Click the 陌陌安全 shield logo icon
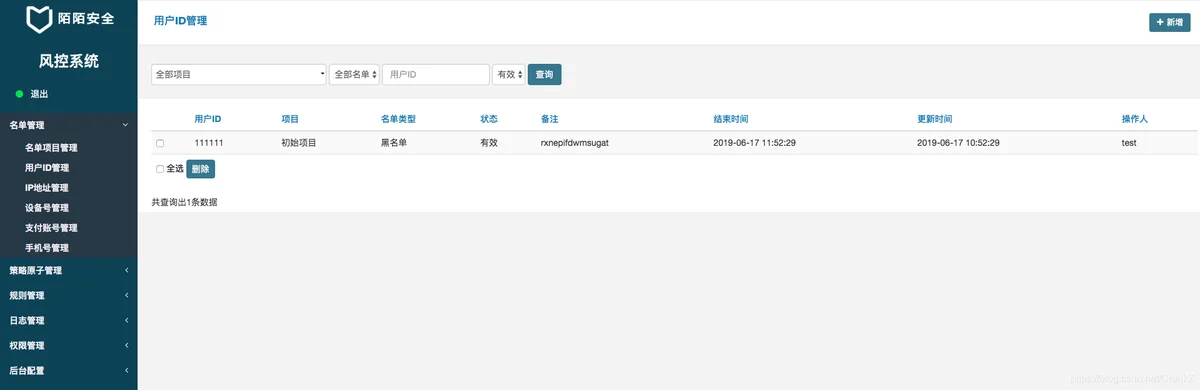 (39, 18)
